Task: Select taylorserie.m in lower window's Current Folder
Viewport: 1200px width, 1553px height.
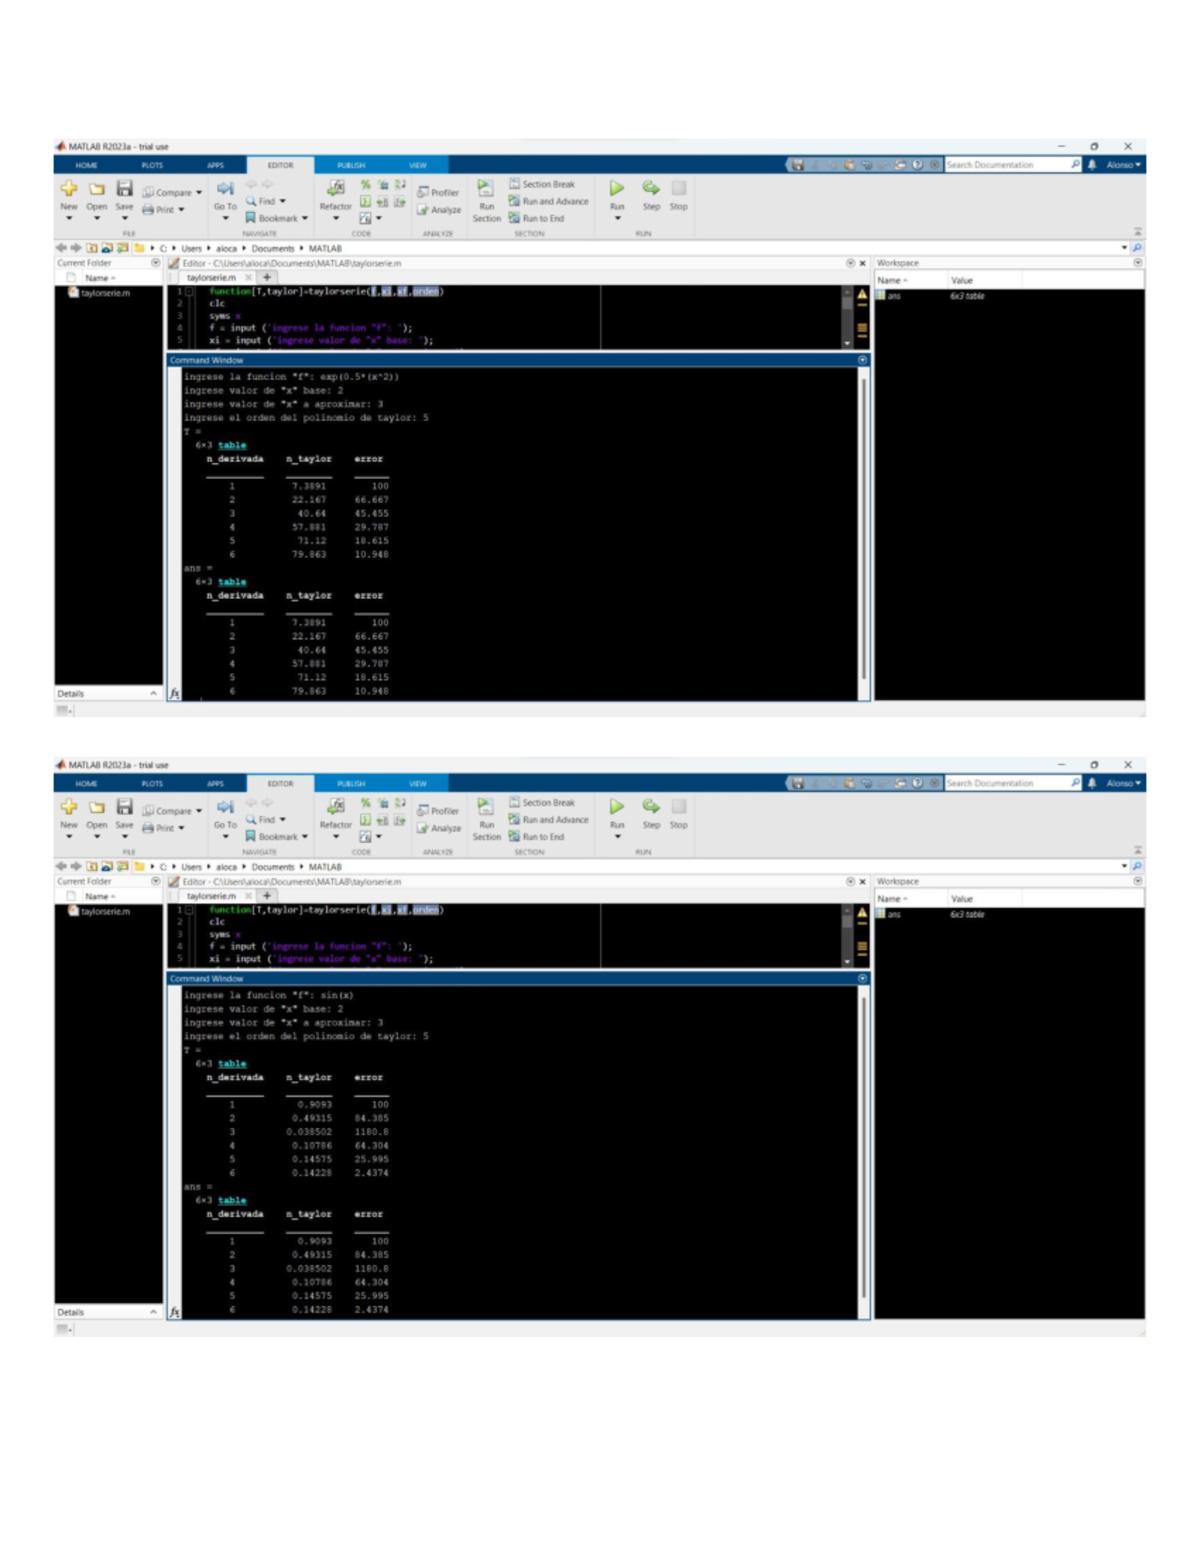Action: pos(105,912)
